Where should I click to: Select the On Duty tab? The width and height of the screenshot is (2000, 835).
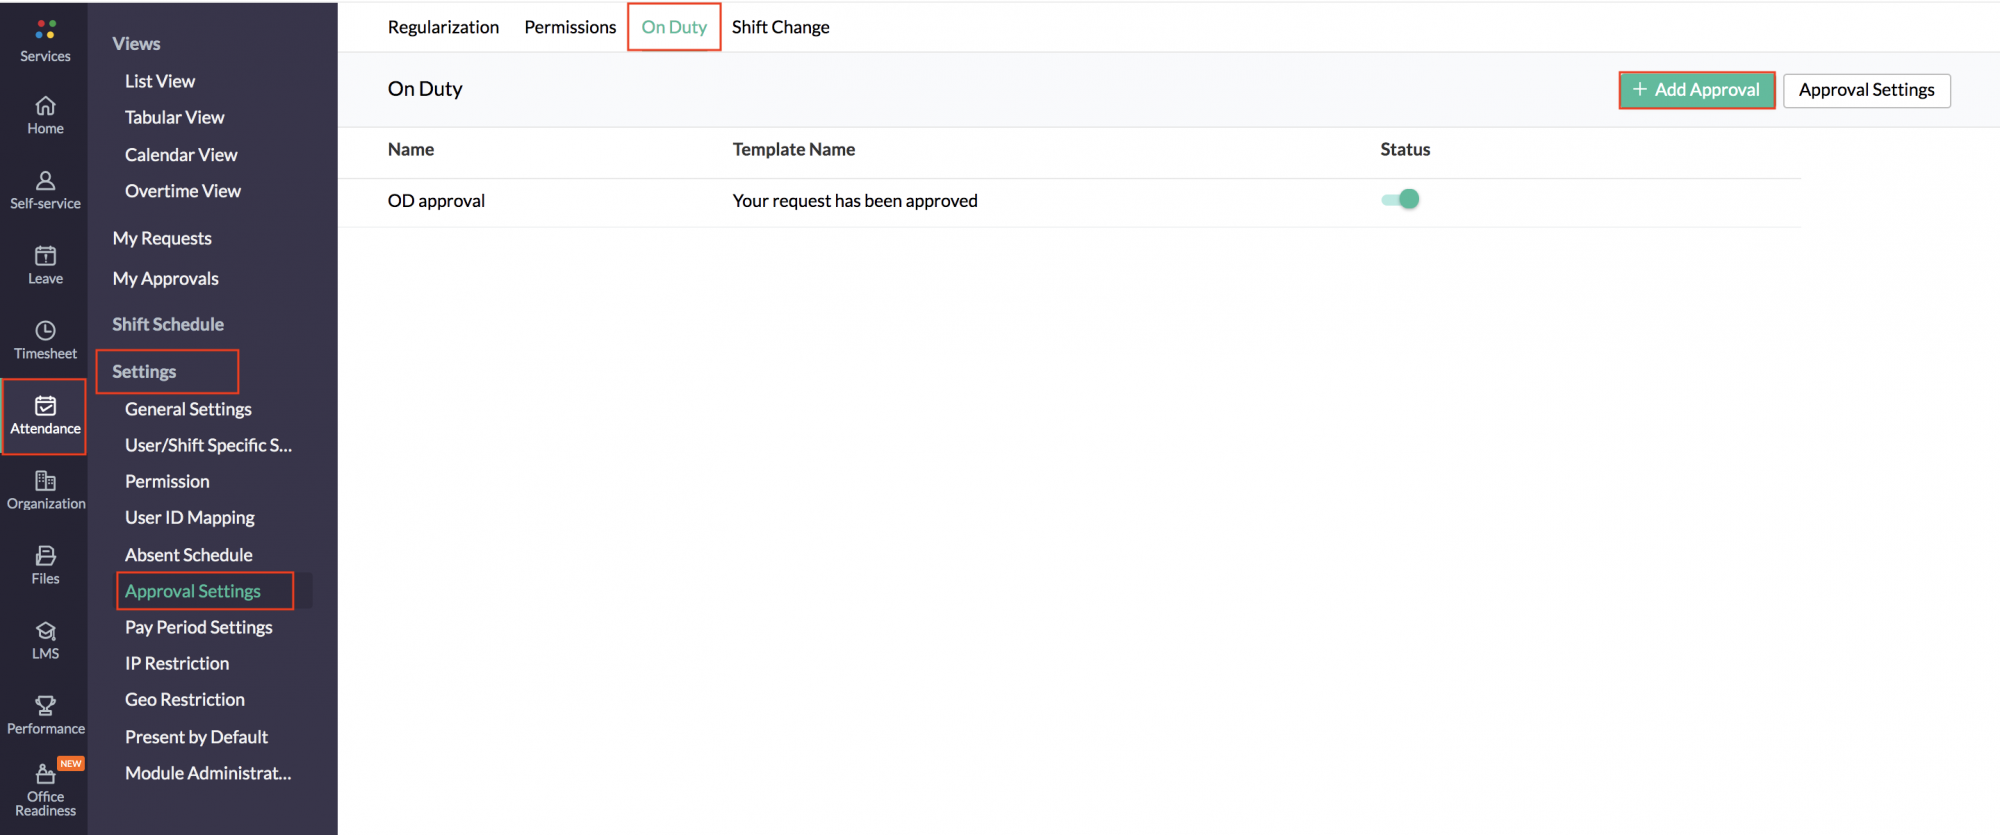[x=674, y=27]
